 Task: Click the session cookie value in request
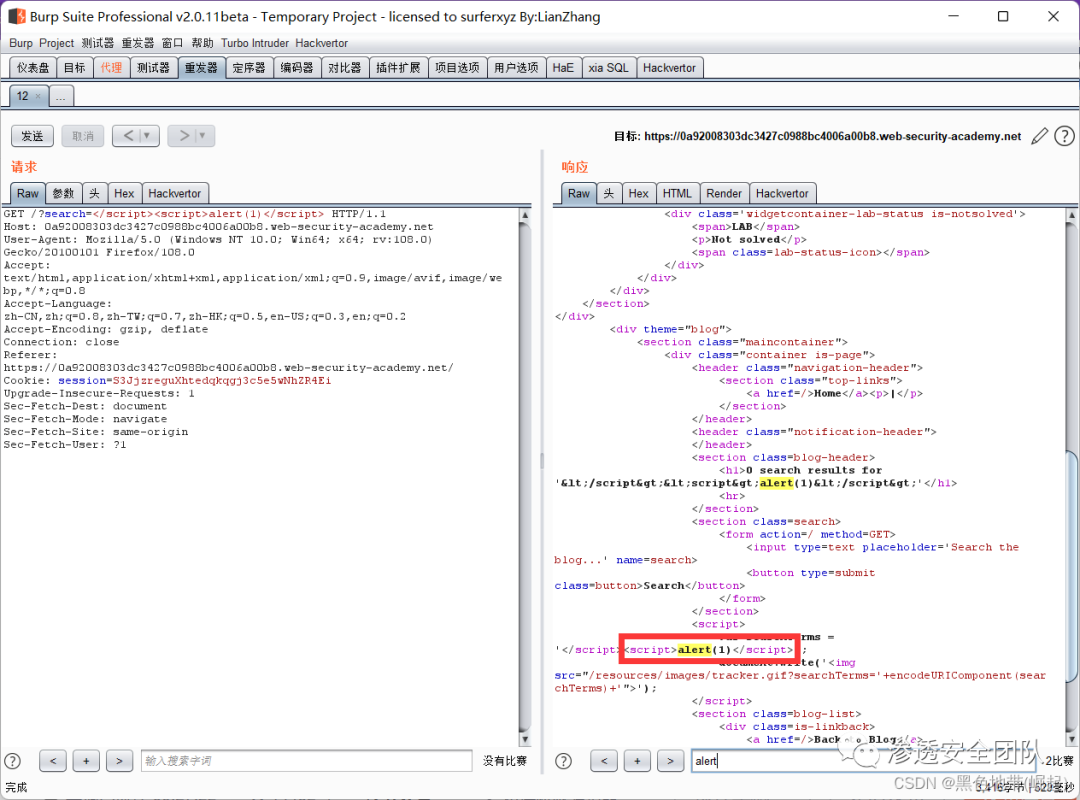pyautogui.click(x=222, y=380)
